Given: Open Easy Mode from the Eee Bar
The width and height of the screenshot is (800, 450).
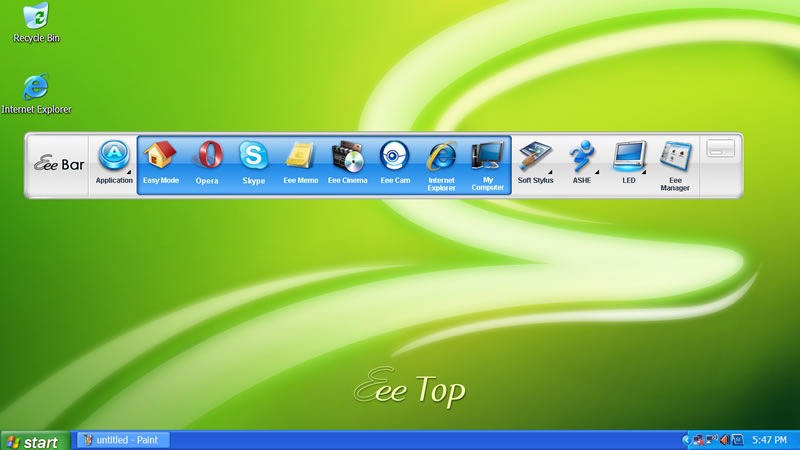Looking at the screenshot, I should click(160, 158).
